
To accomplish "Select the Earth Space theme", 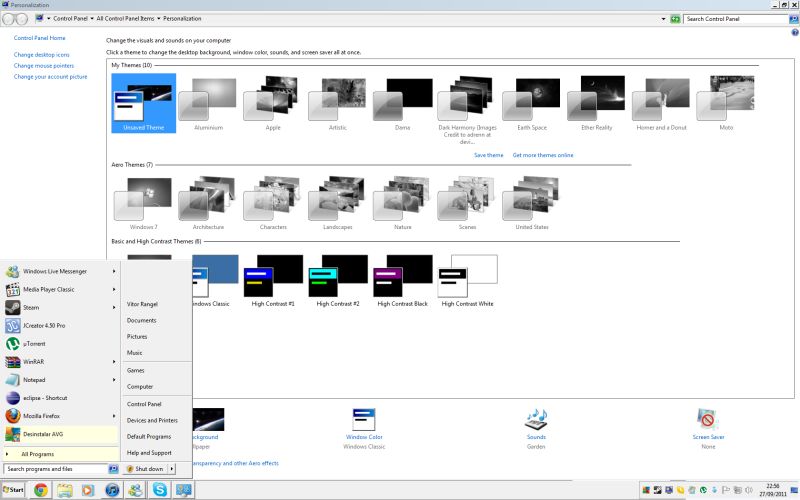I will (x=532, y=104).
